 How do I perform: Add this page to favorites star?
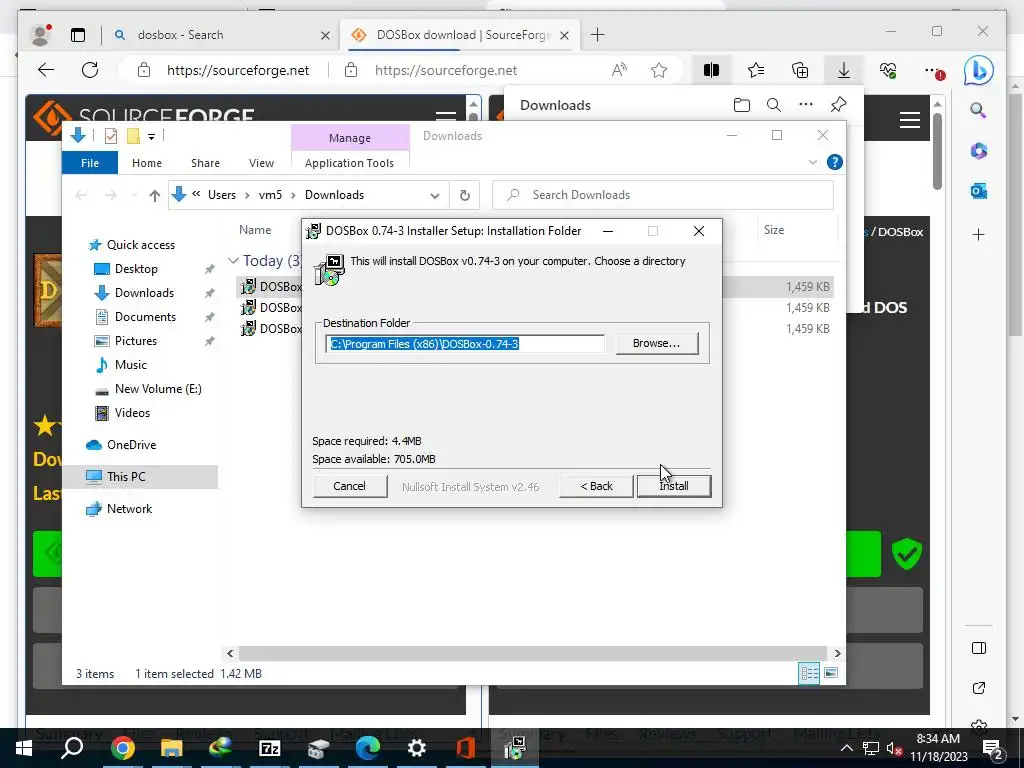(659, 70)
